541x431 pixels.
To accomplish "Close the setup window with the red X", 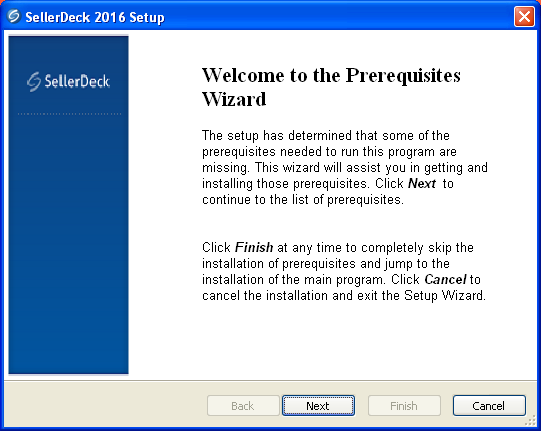I will [x=524, y=16].
